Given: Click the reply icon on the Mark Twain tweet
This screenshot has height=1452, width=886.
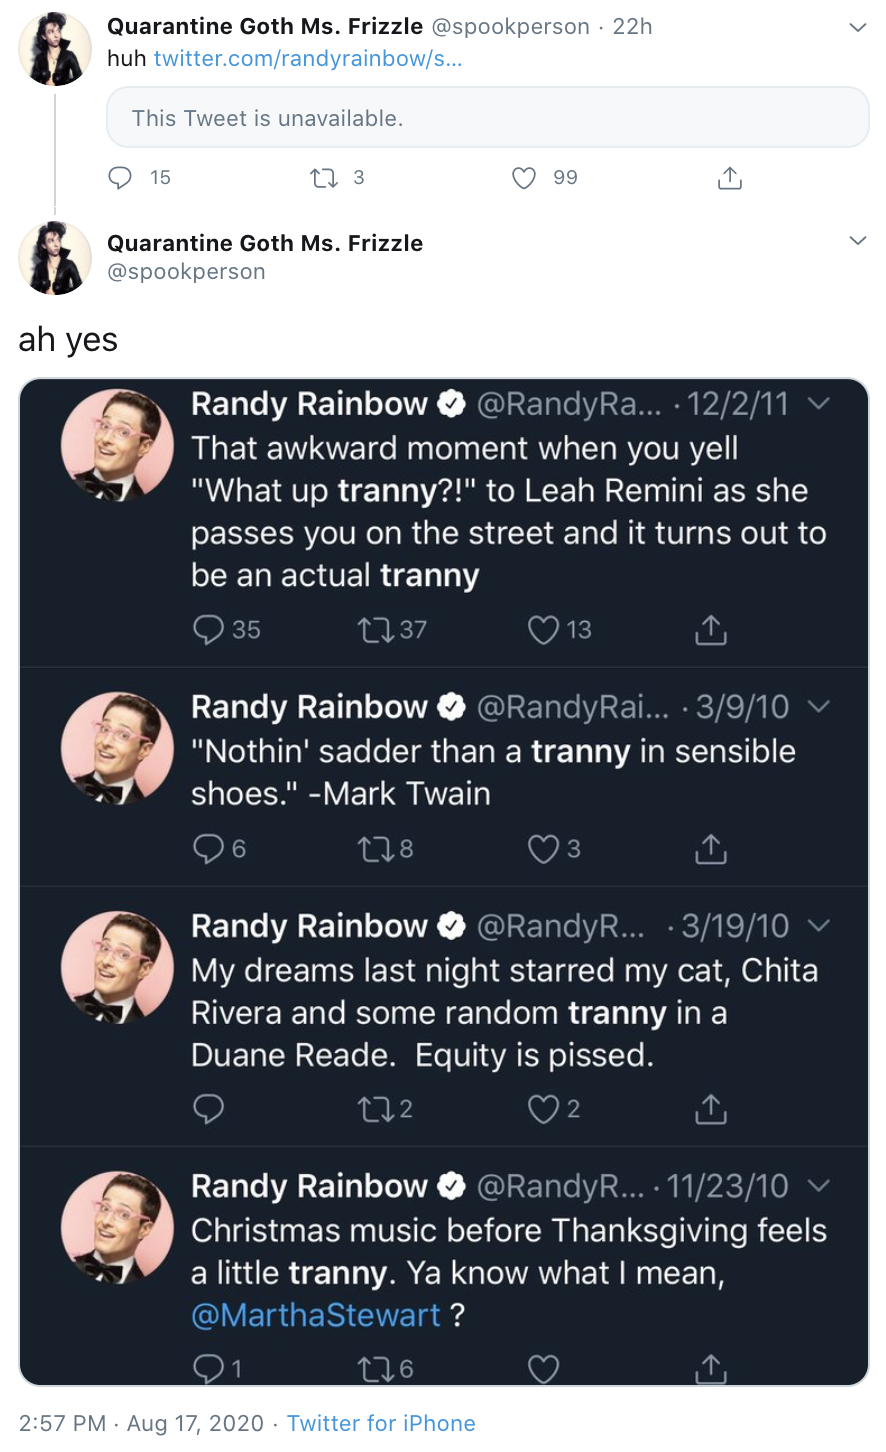Looking at the screenshot, I should coord(207,848).
